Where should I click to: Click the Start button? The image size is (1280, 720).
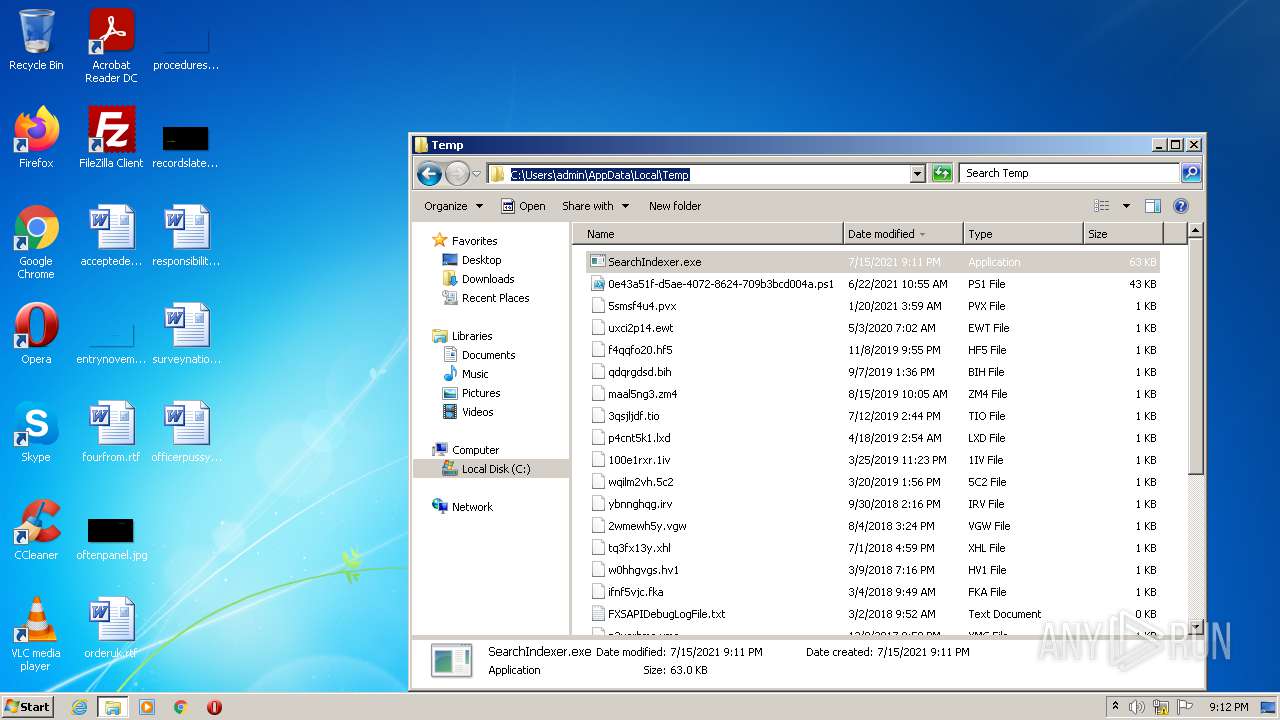(x=28, y=706)
